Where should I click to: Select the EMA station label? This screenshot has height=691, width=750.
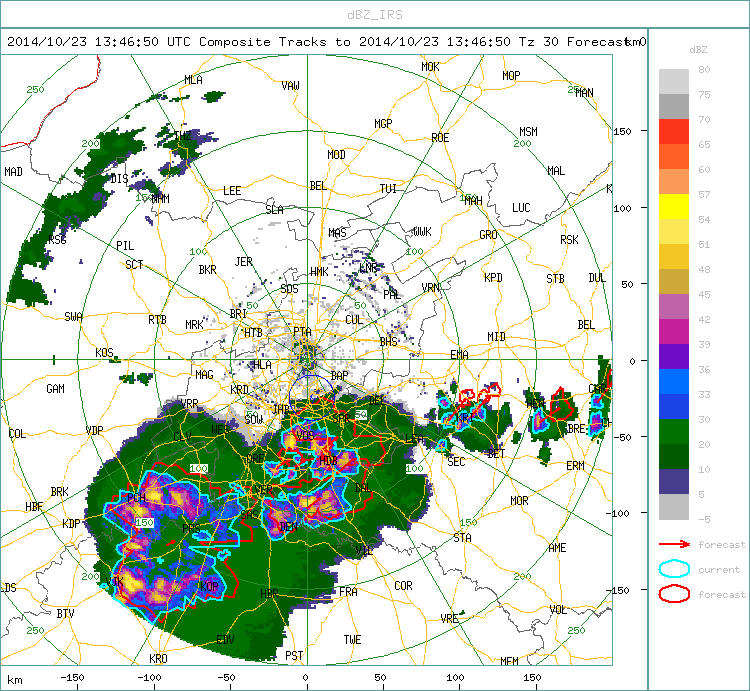coord(459,354)
